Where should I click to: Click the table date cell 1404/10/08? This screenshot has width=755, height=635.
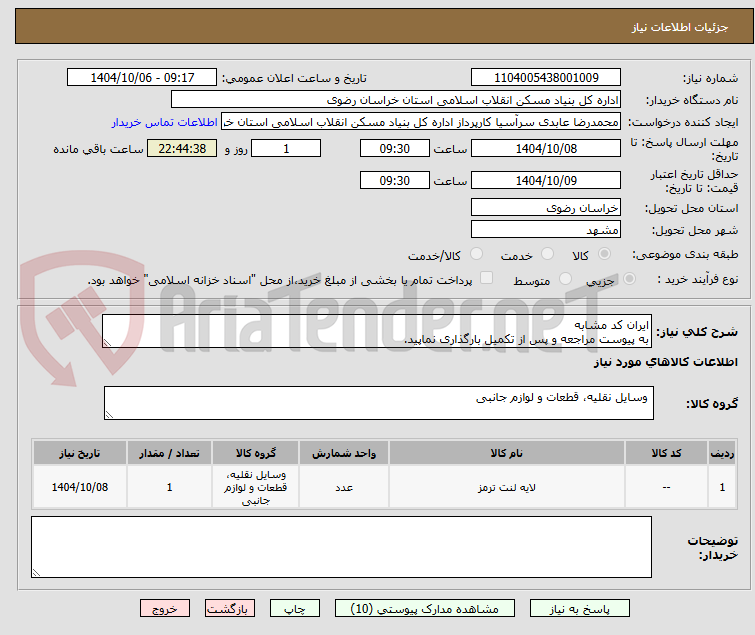coord(80,487)
